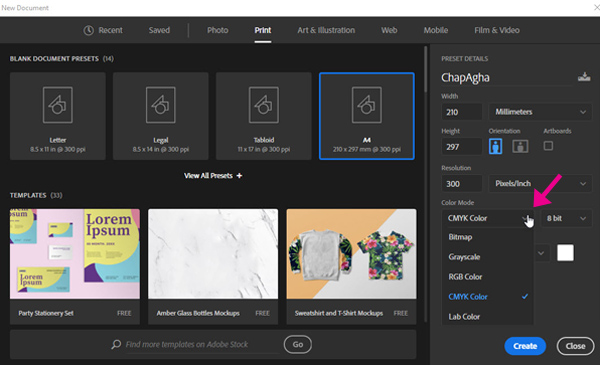Choose RGB Color from color mode list
Screen dimensions: 600x365
pyautogui.click(x=488, y=277)
